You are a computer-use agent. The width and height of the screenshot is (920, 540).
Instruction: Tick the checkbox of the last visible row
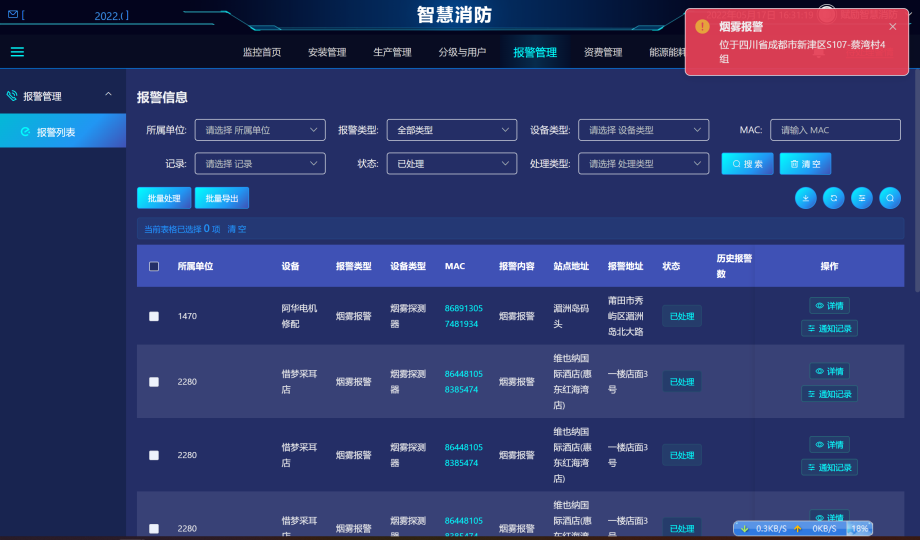click(x=154, y=528)
